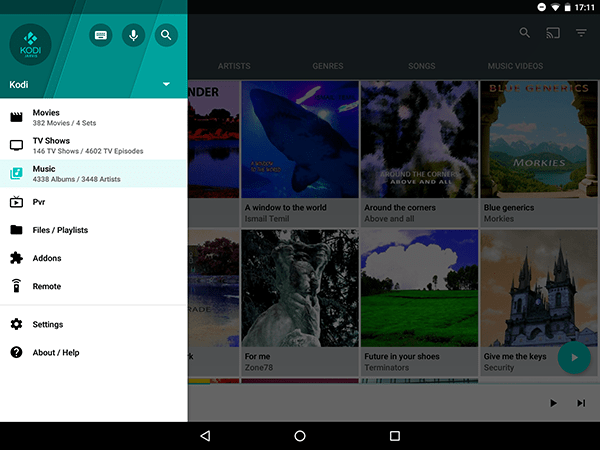Tap the search icon in drawer header

(165, 35)
